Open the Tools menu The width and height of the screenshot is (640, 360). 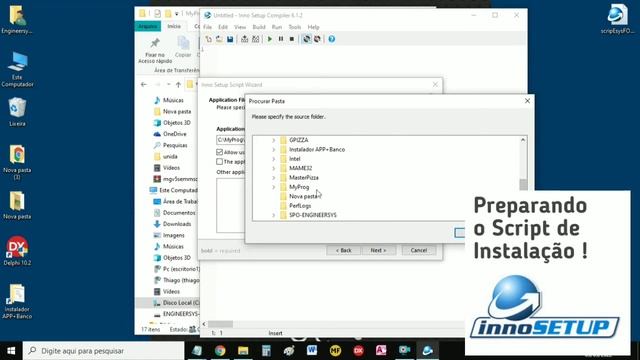(x=295, y=27)
